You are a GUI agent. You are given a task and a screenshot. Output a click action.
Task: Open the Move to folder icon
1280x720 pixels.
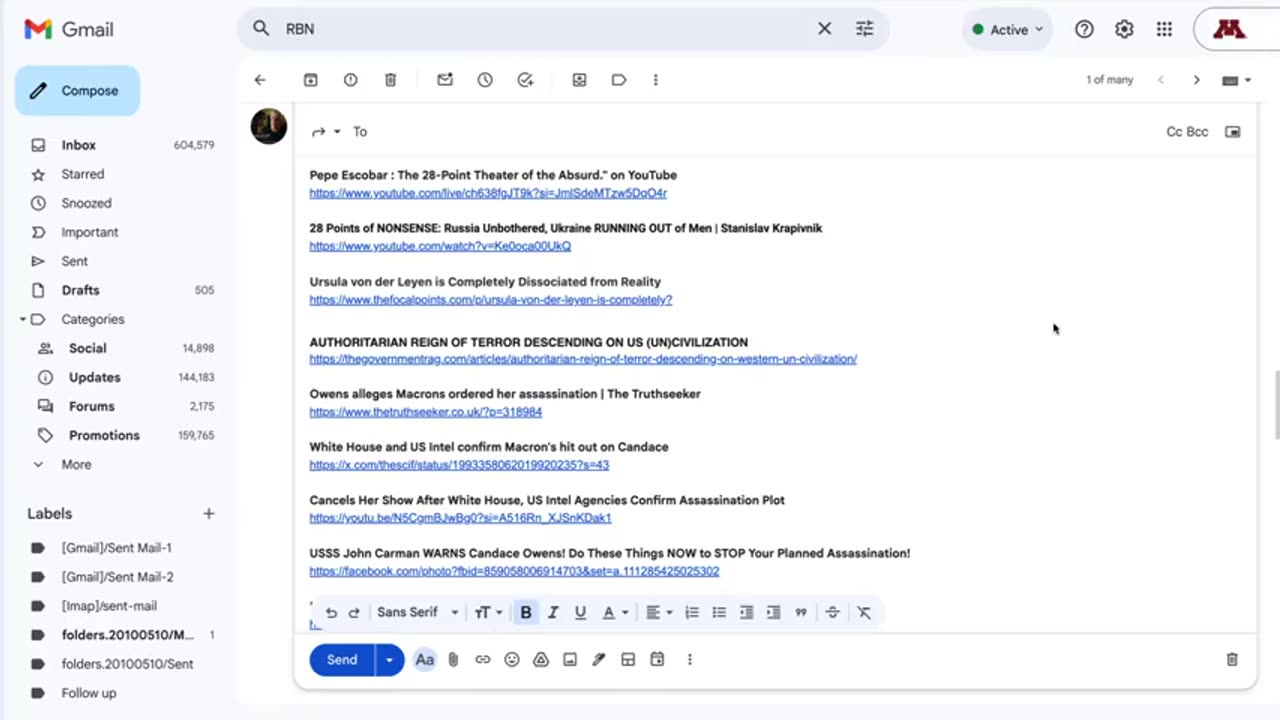[579, 80]
